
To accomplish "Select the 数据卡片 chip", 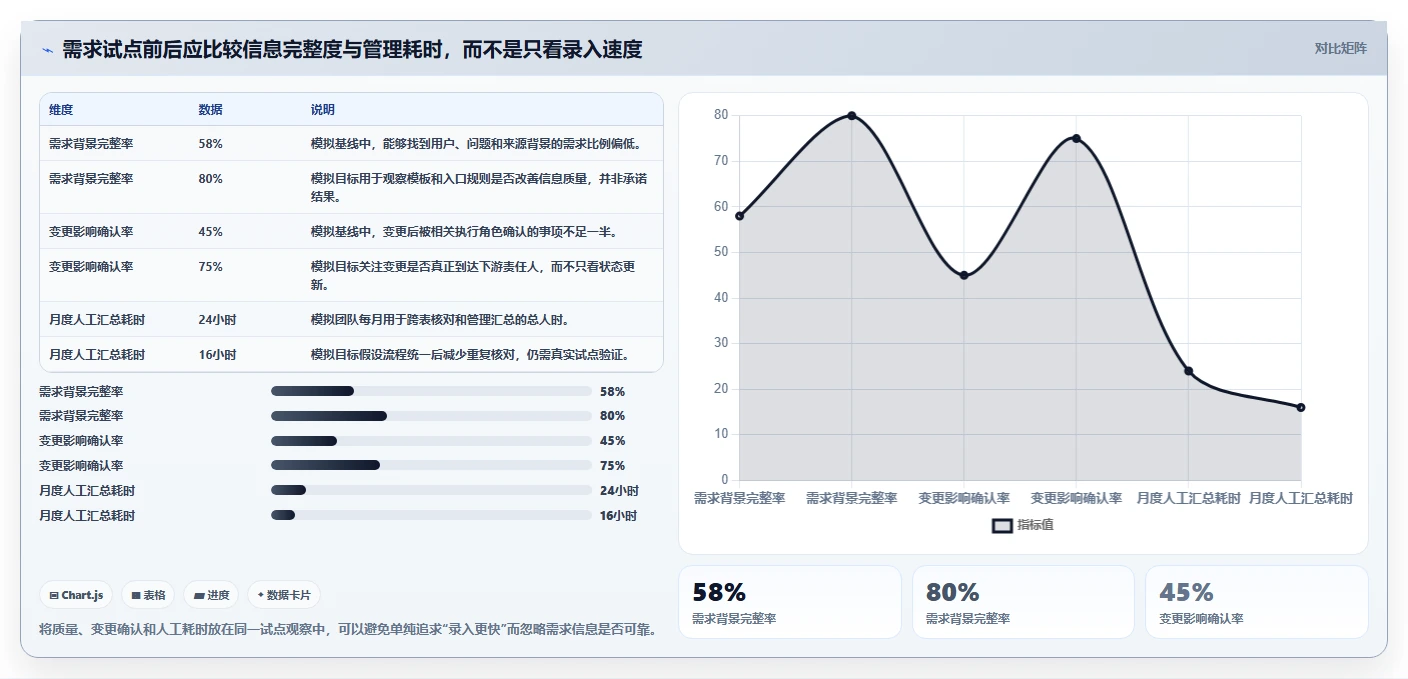I will pos(284,595).
